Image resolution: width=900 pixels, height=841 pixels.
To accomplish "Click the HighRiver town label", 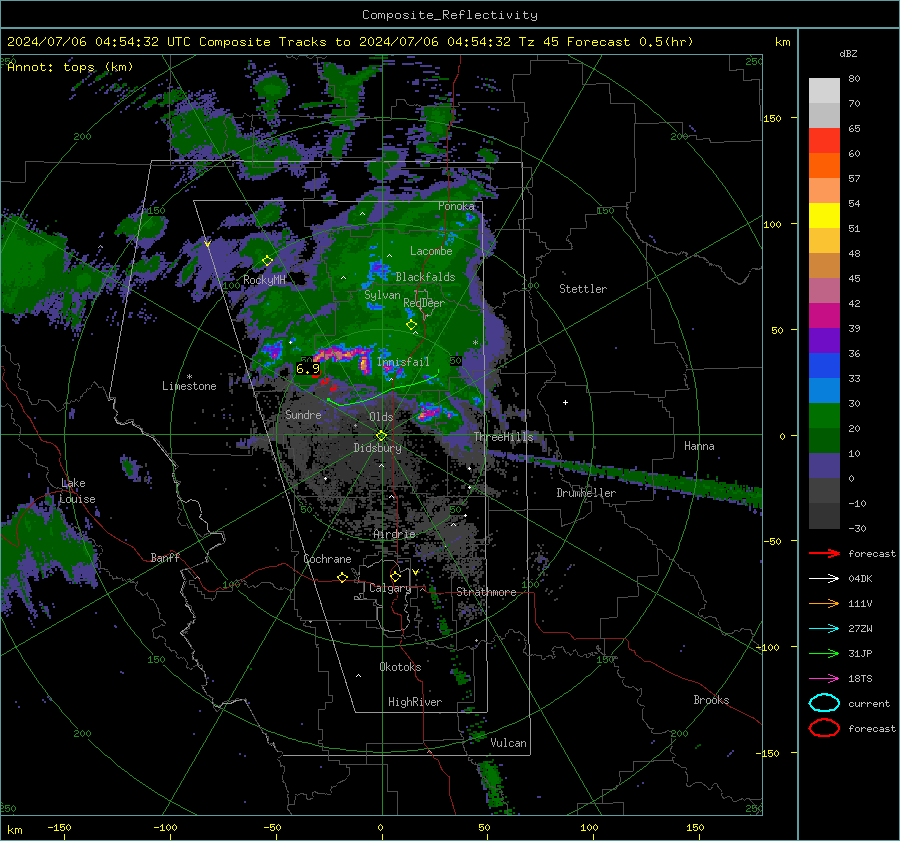I will pos(415,702).
